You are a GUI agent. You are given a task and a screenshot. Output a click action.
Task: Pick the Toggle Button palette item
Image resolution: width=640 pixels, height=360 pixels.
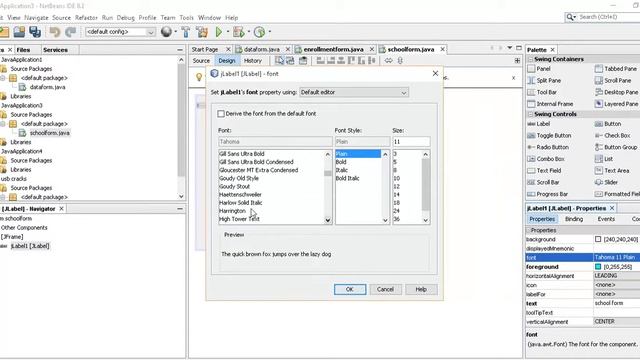point(549,136)
